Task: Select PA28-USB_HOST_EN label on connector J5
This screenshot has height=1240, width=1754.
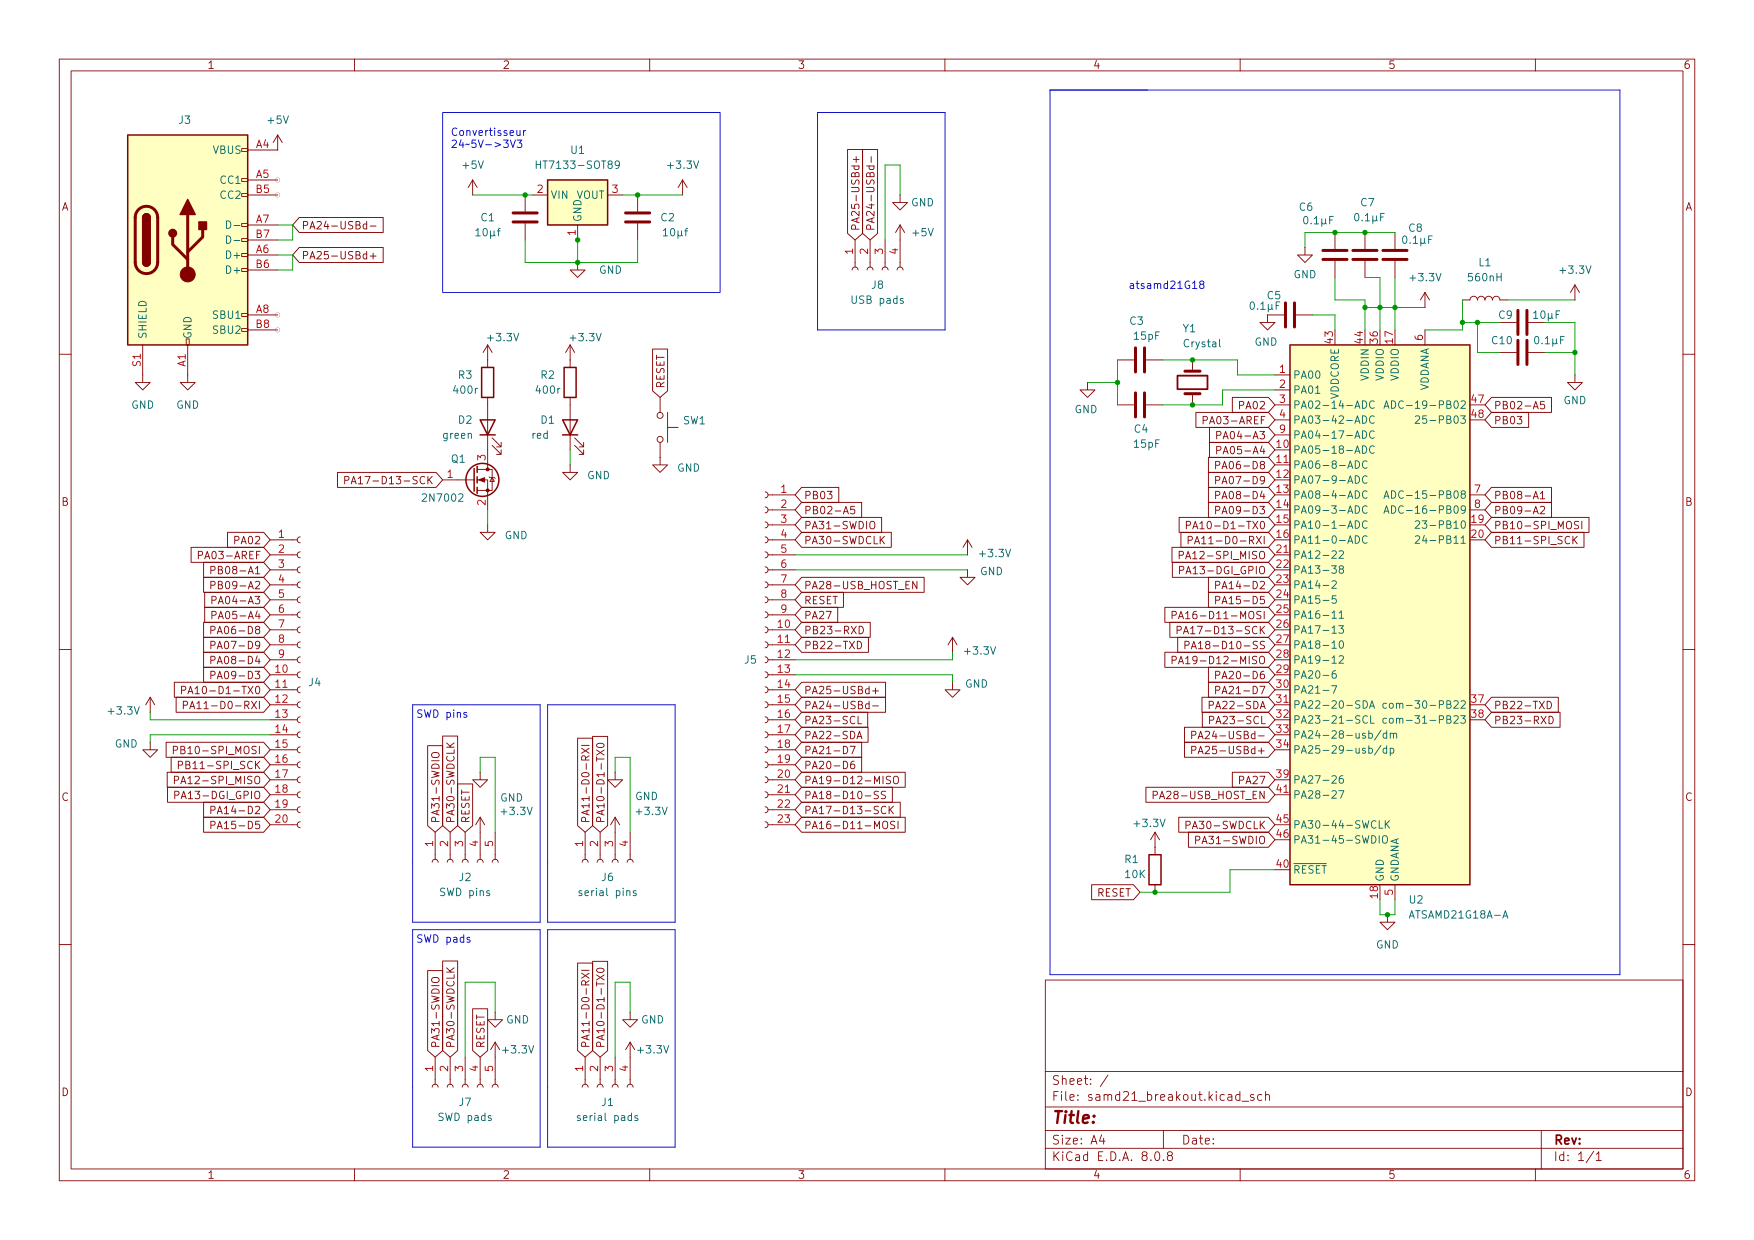Action: [x=860, y=585]
